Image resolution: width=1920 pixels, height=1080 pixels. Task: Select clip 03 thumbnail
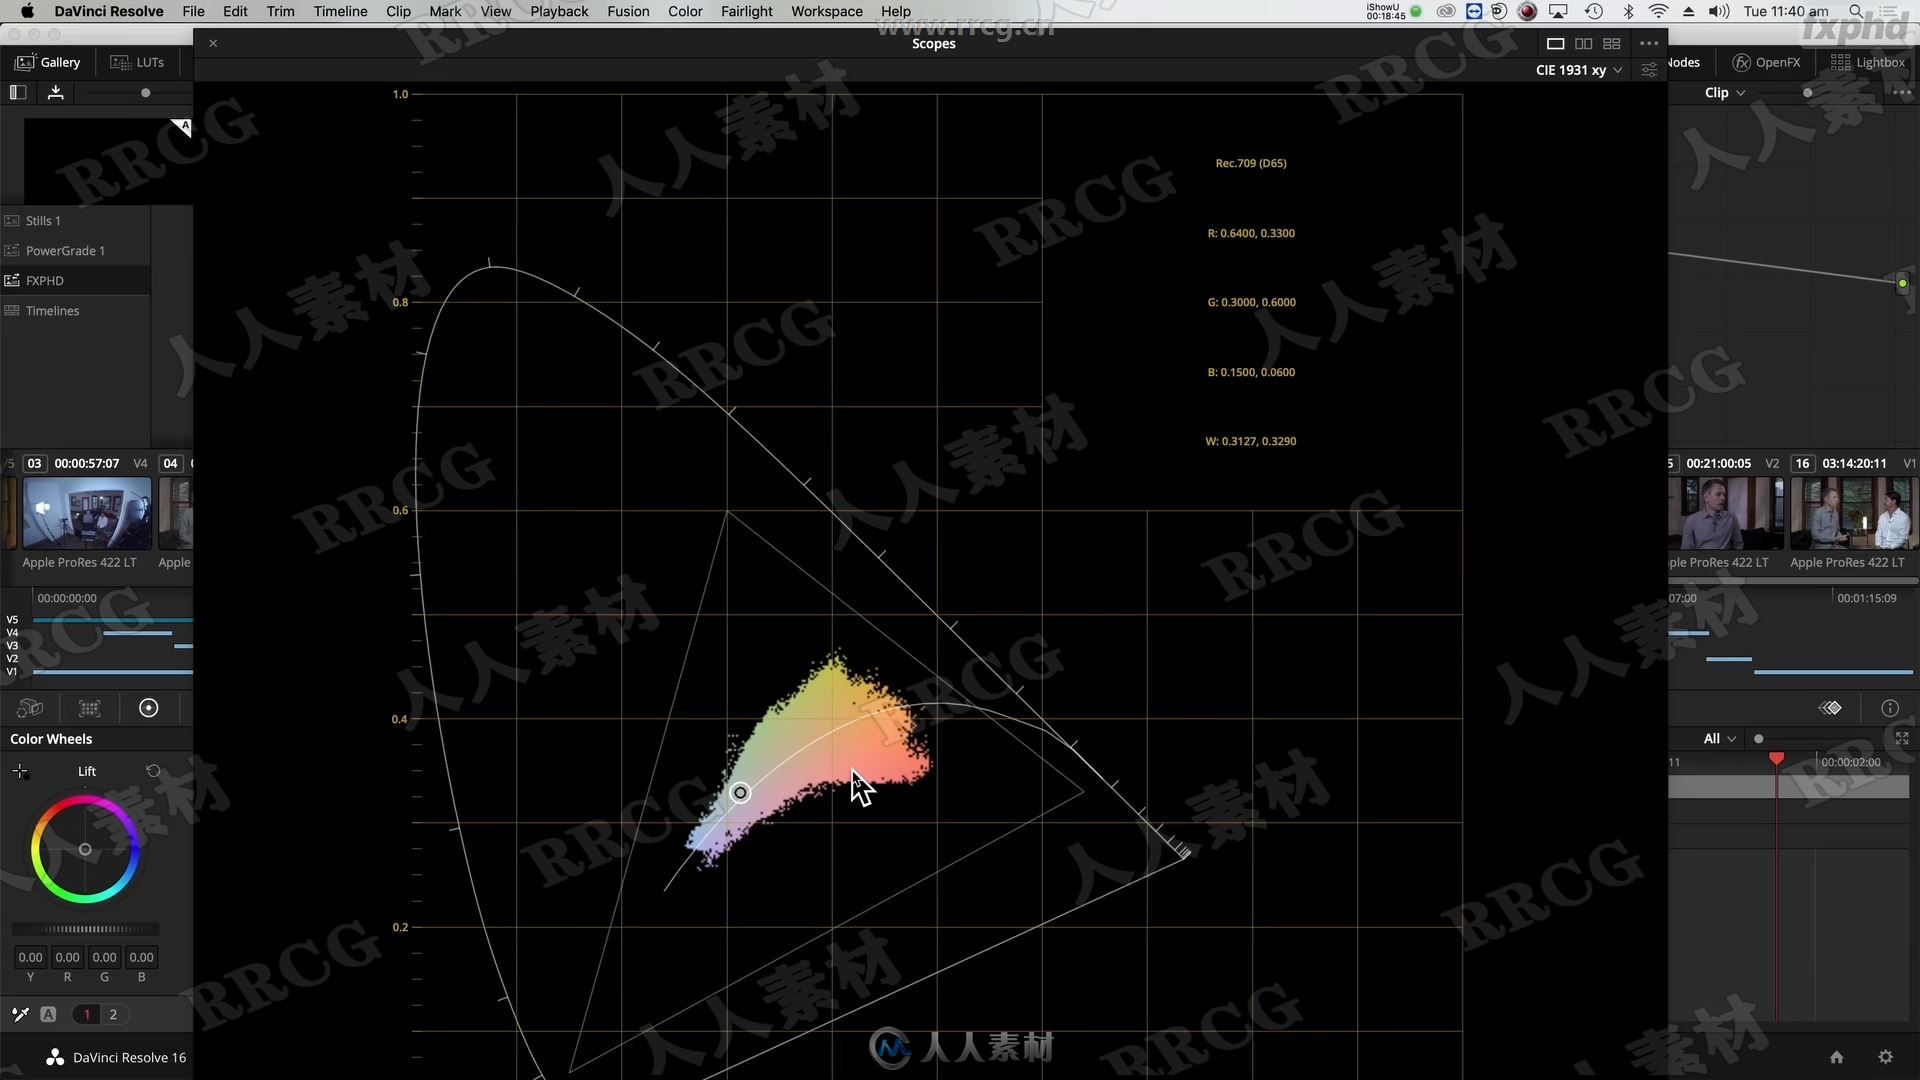[87, 513]
